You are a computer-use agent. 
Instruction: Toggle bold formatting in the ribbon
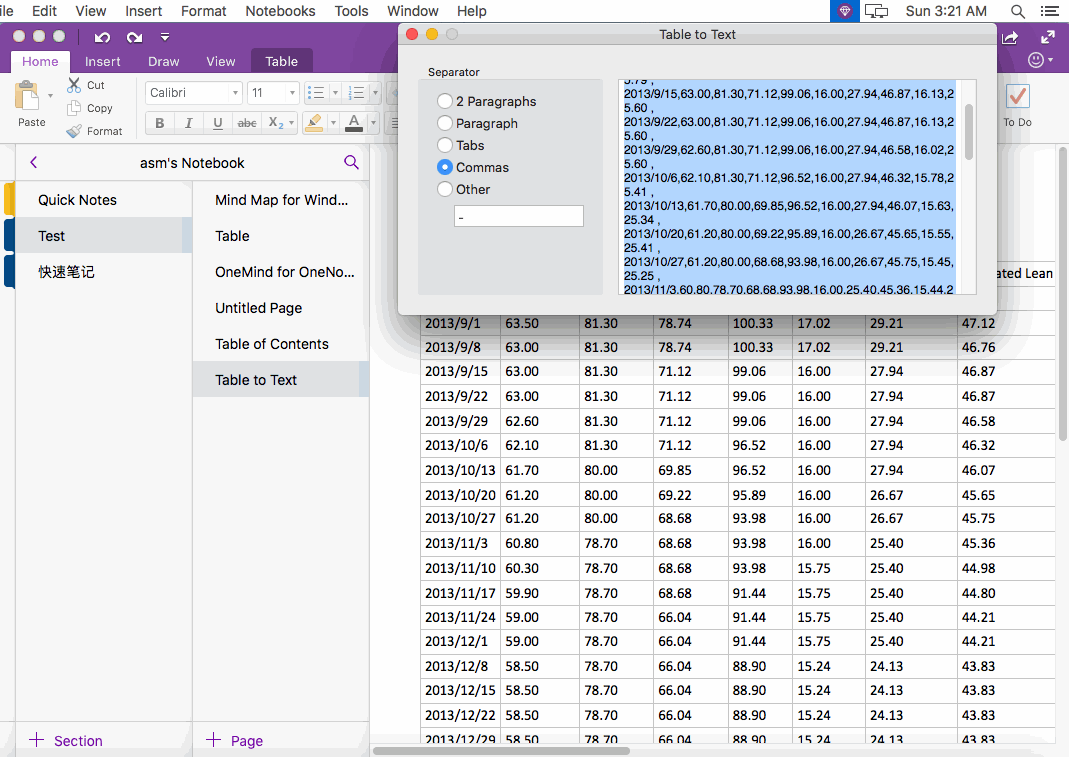[x=159, y=122]
